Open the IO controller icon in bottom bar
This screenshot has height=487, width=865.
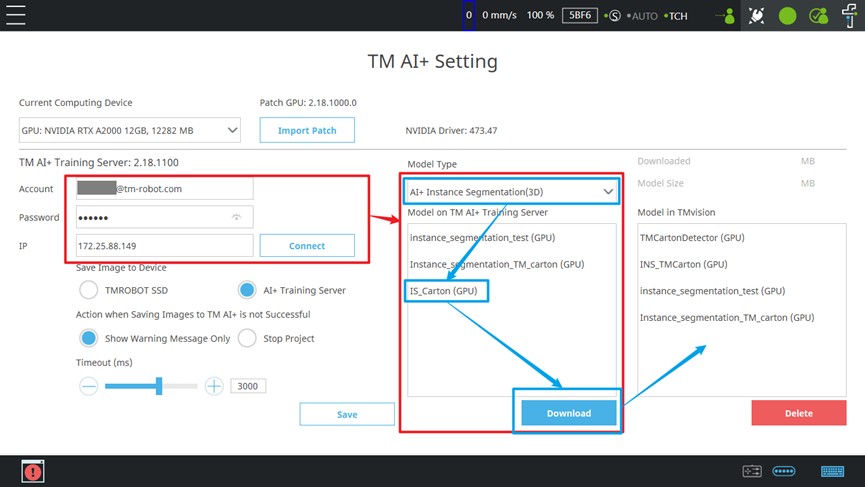(x=752, y=471)
